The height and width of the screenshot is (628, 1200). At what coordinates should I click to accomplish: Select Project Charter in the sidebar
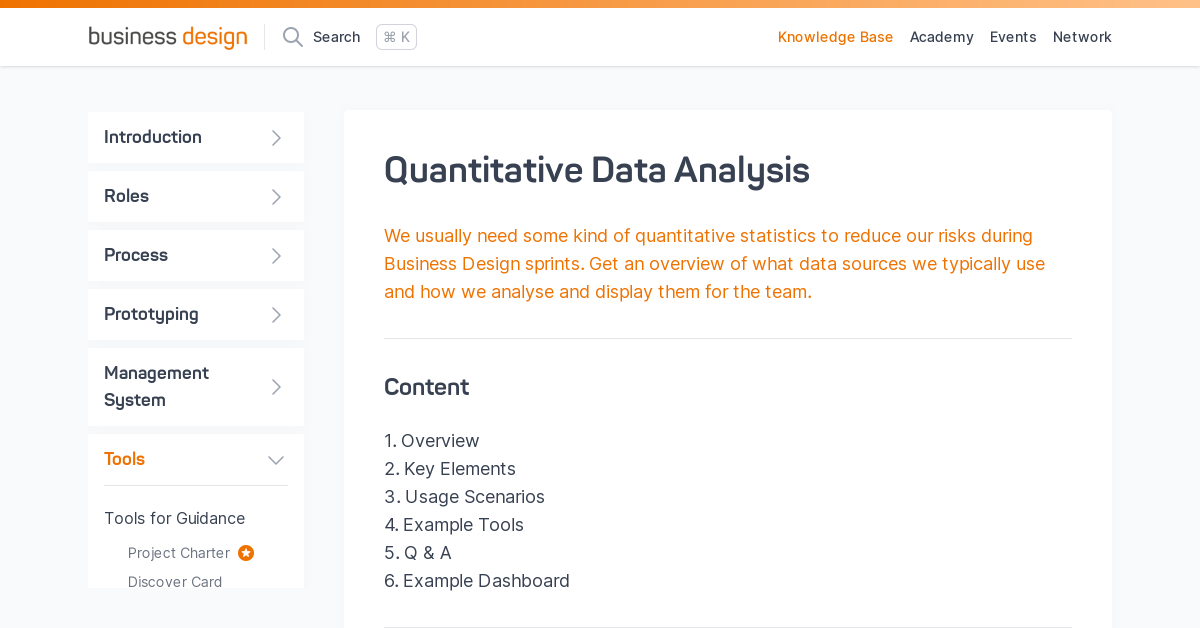tap(178, 553)
